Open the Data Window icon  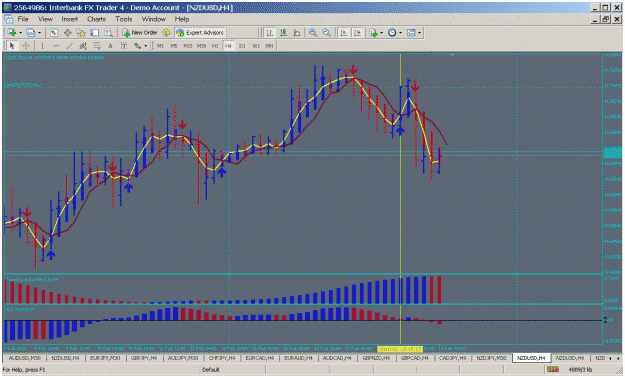point(67,33)
